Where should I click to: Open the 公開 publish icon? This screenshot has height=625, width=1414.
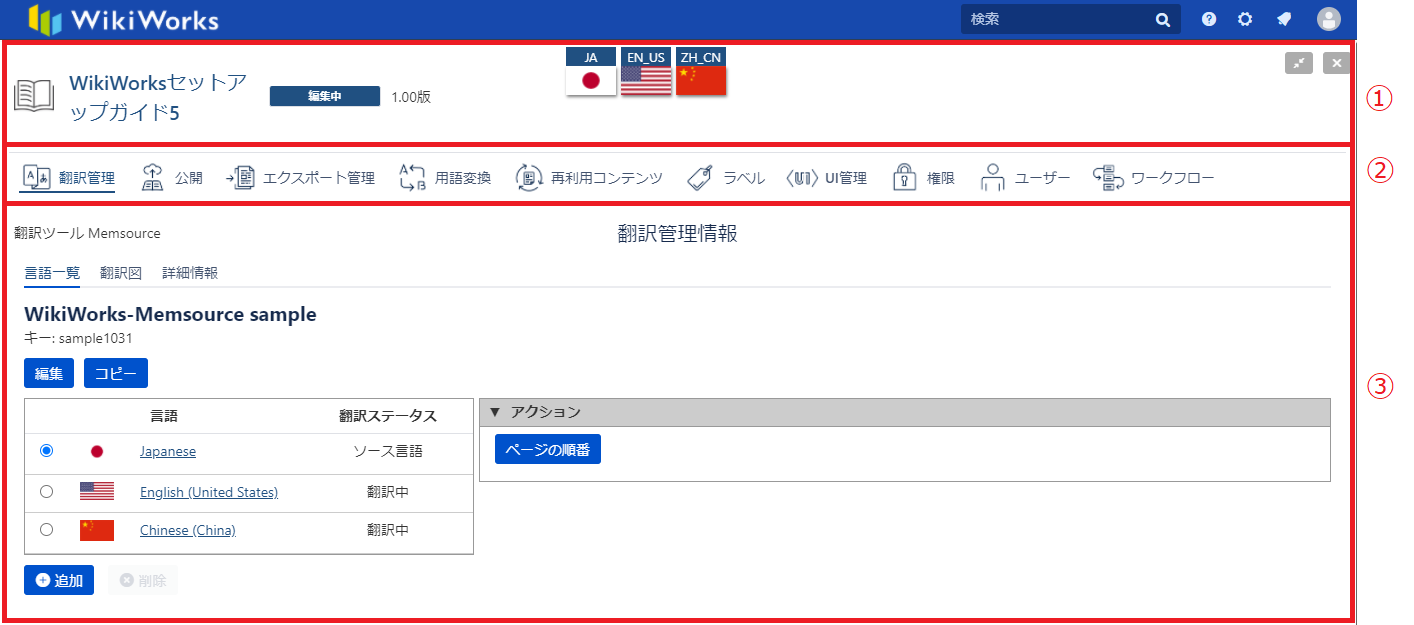coord(153,178)
